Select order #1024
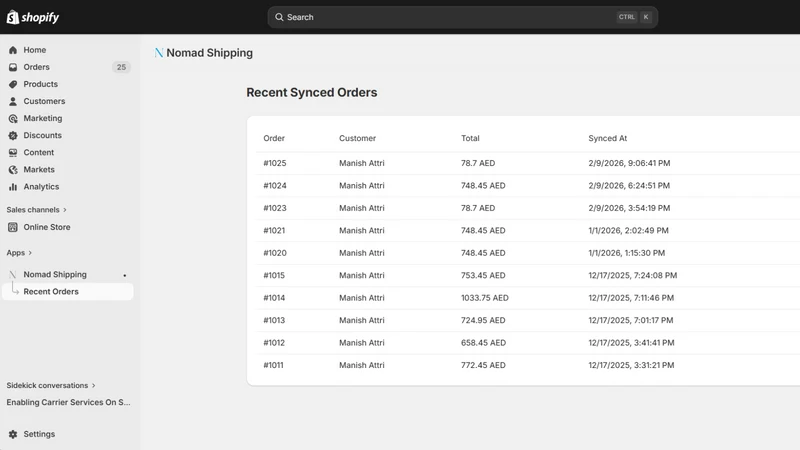Viewport: 800px width, 450px height. (274, 186)
